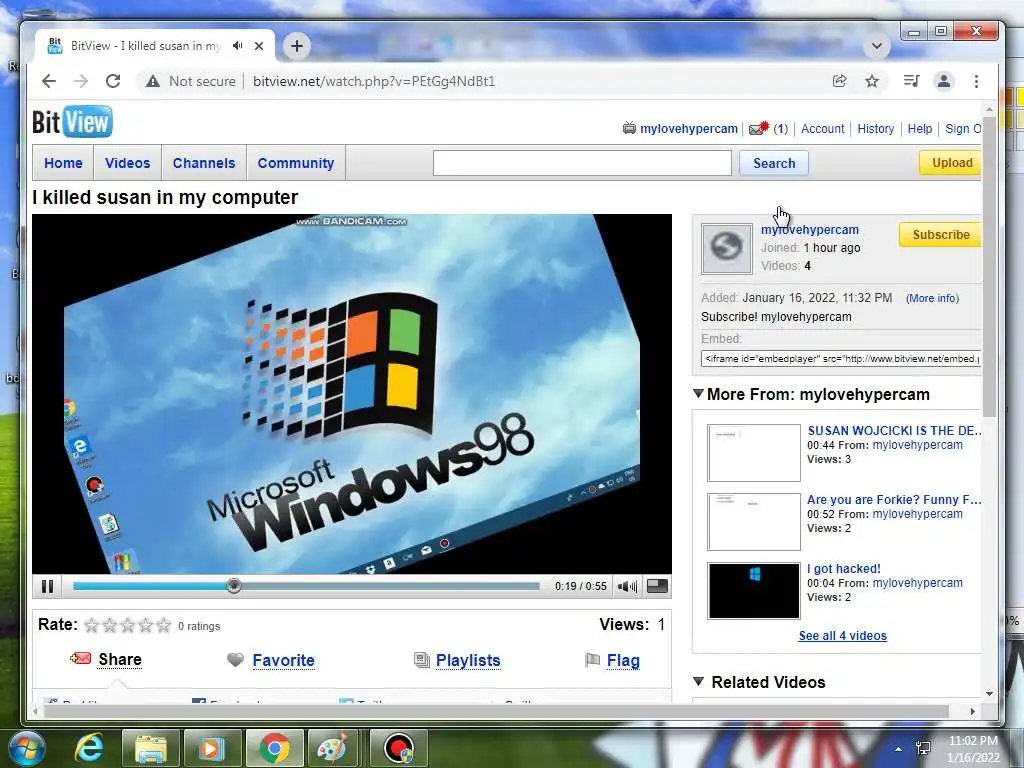This screenshot has width=1024, height=768.
Task: Open Chrome media control icon
Action: tap(911, 81)
